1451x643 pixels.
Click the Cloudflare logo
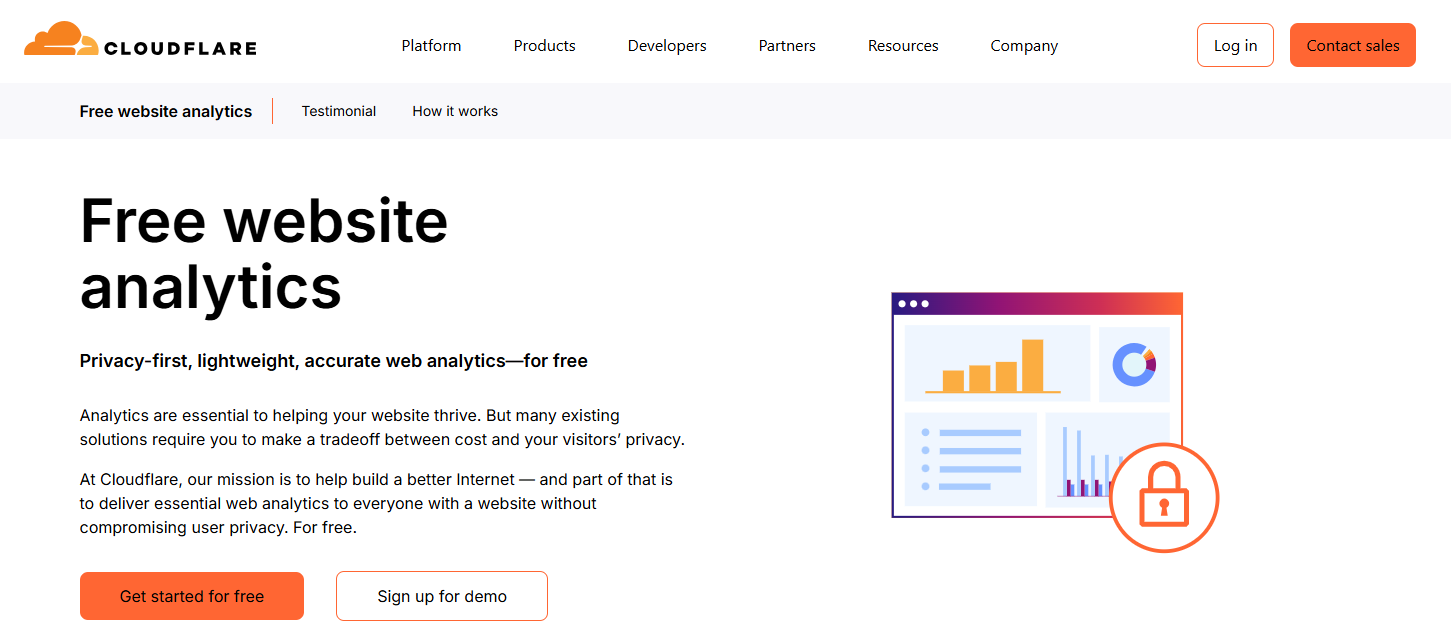pyautogui.click(x=140, y=40)
